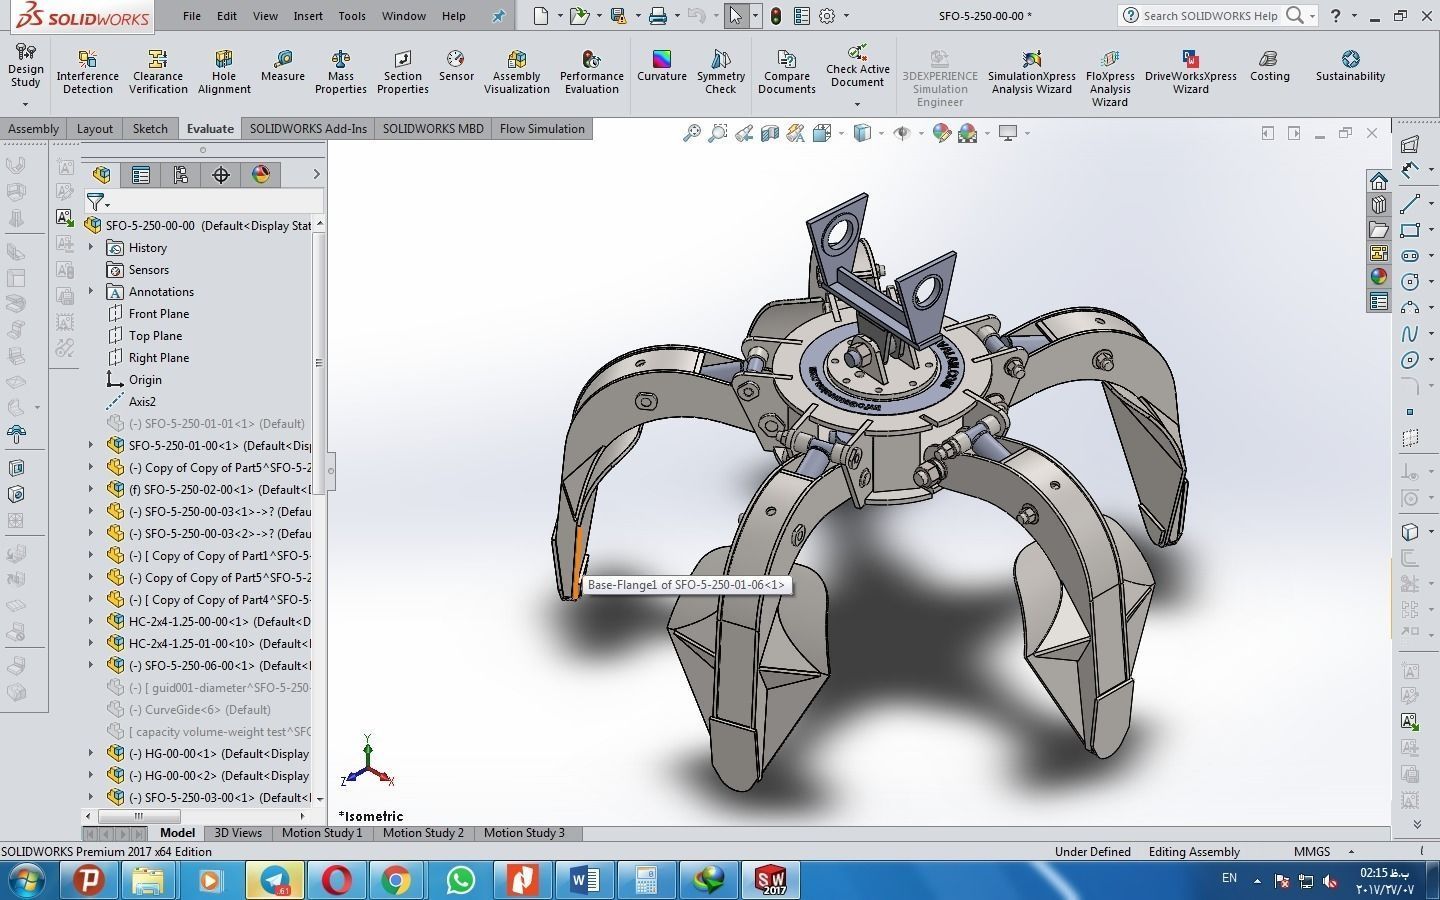This screenshot has width=1440, height=900.
Task: Click the Zoom to Fit icon
Action: [x=691, y=133]
